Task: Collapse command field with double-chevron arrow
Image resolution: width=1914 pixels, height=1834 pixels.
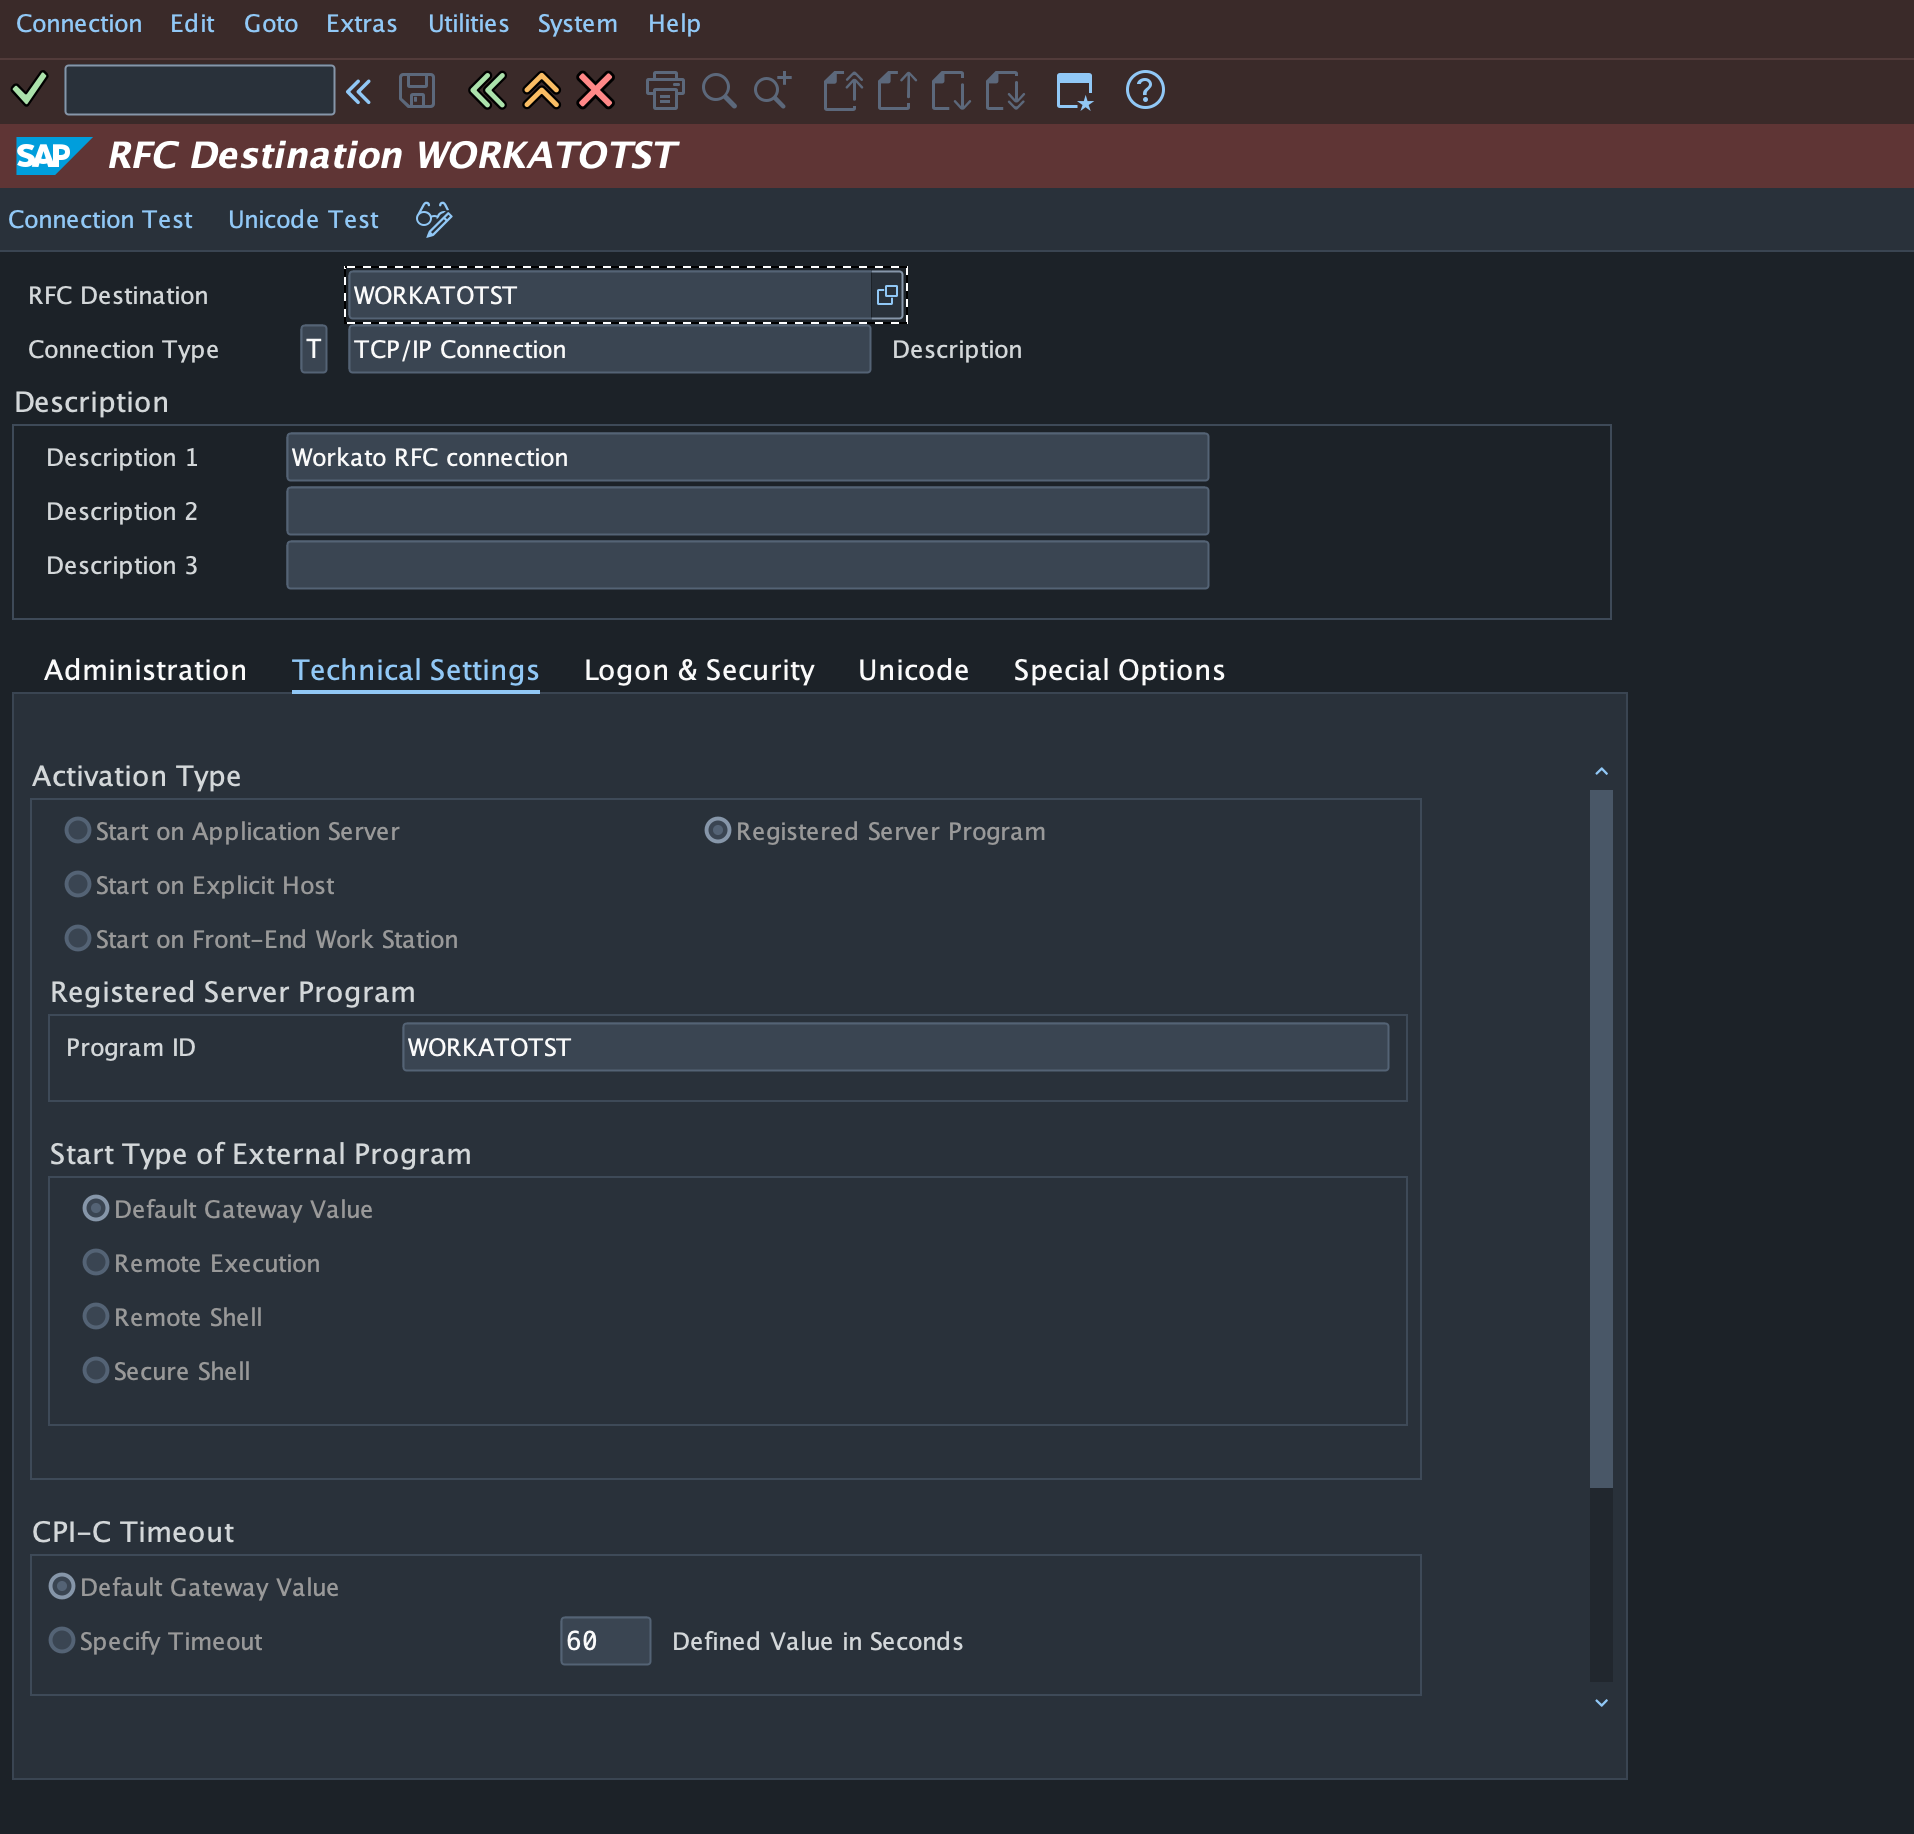Action: [358, 92]
